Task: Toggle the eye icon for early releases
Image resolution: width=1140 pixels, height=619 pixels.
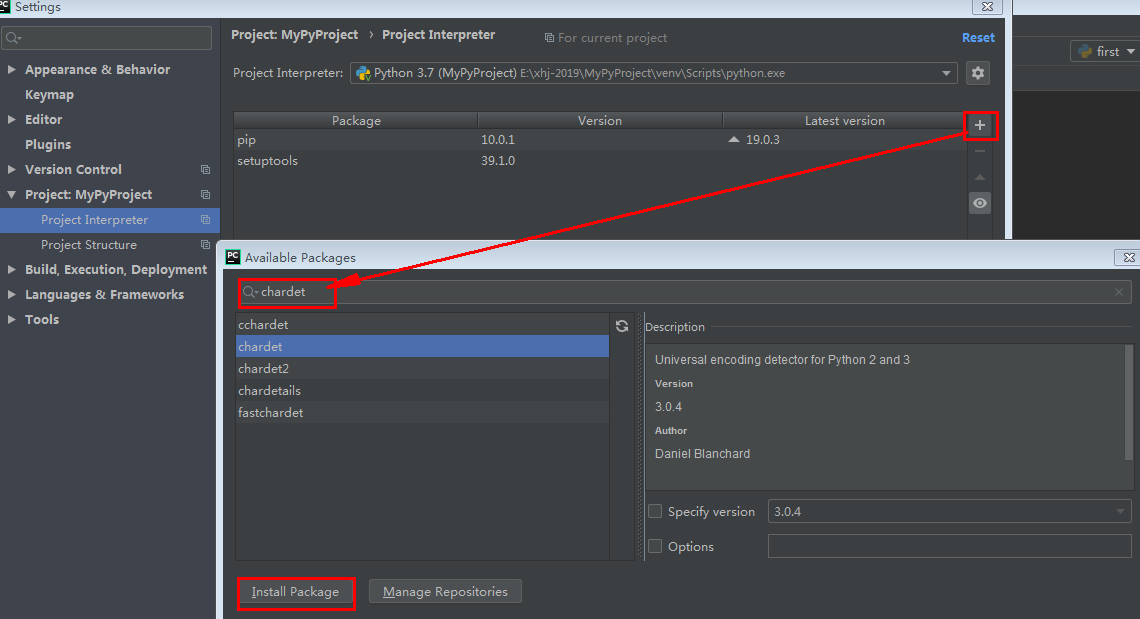Action: click(979, 203)
